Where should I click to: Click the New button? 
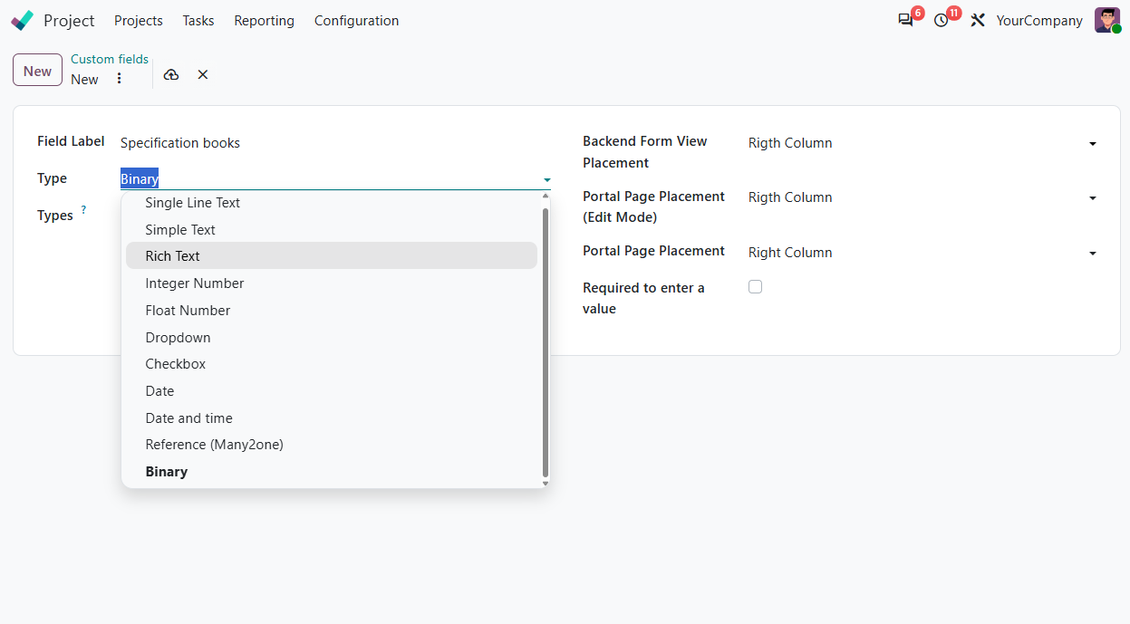pos(37,71)
